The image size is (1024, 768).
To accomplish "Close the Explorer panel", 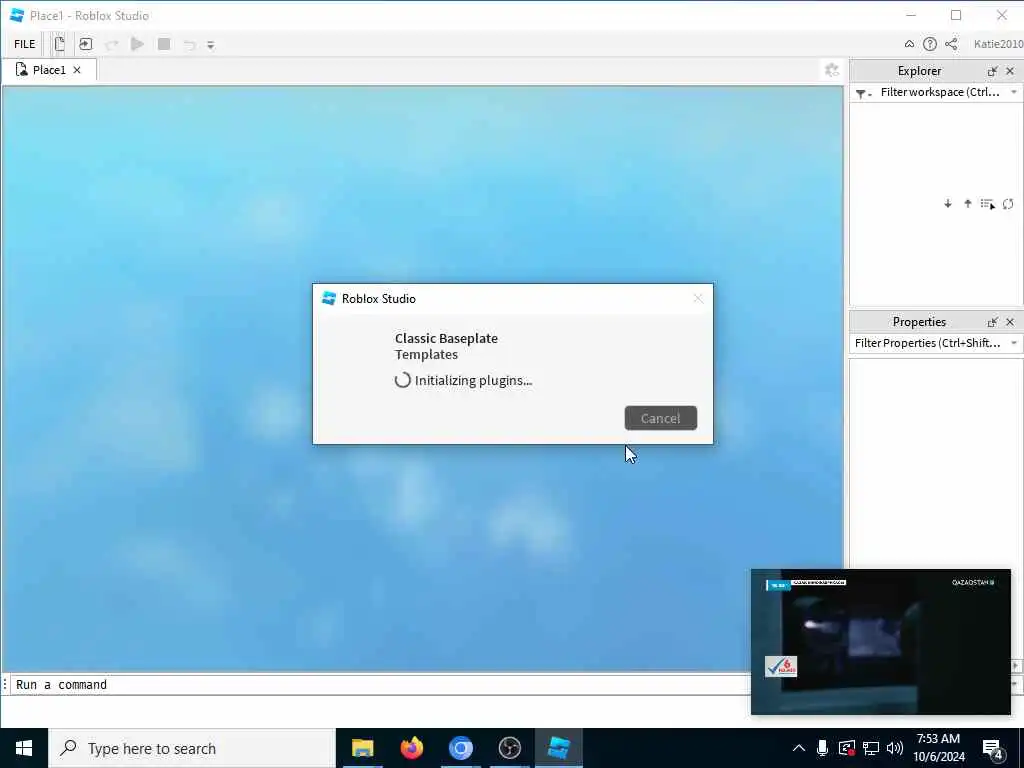I will (1010, 71).
